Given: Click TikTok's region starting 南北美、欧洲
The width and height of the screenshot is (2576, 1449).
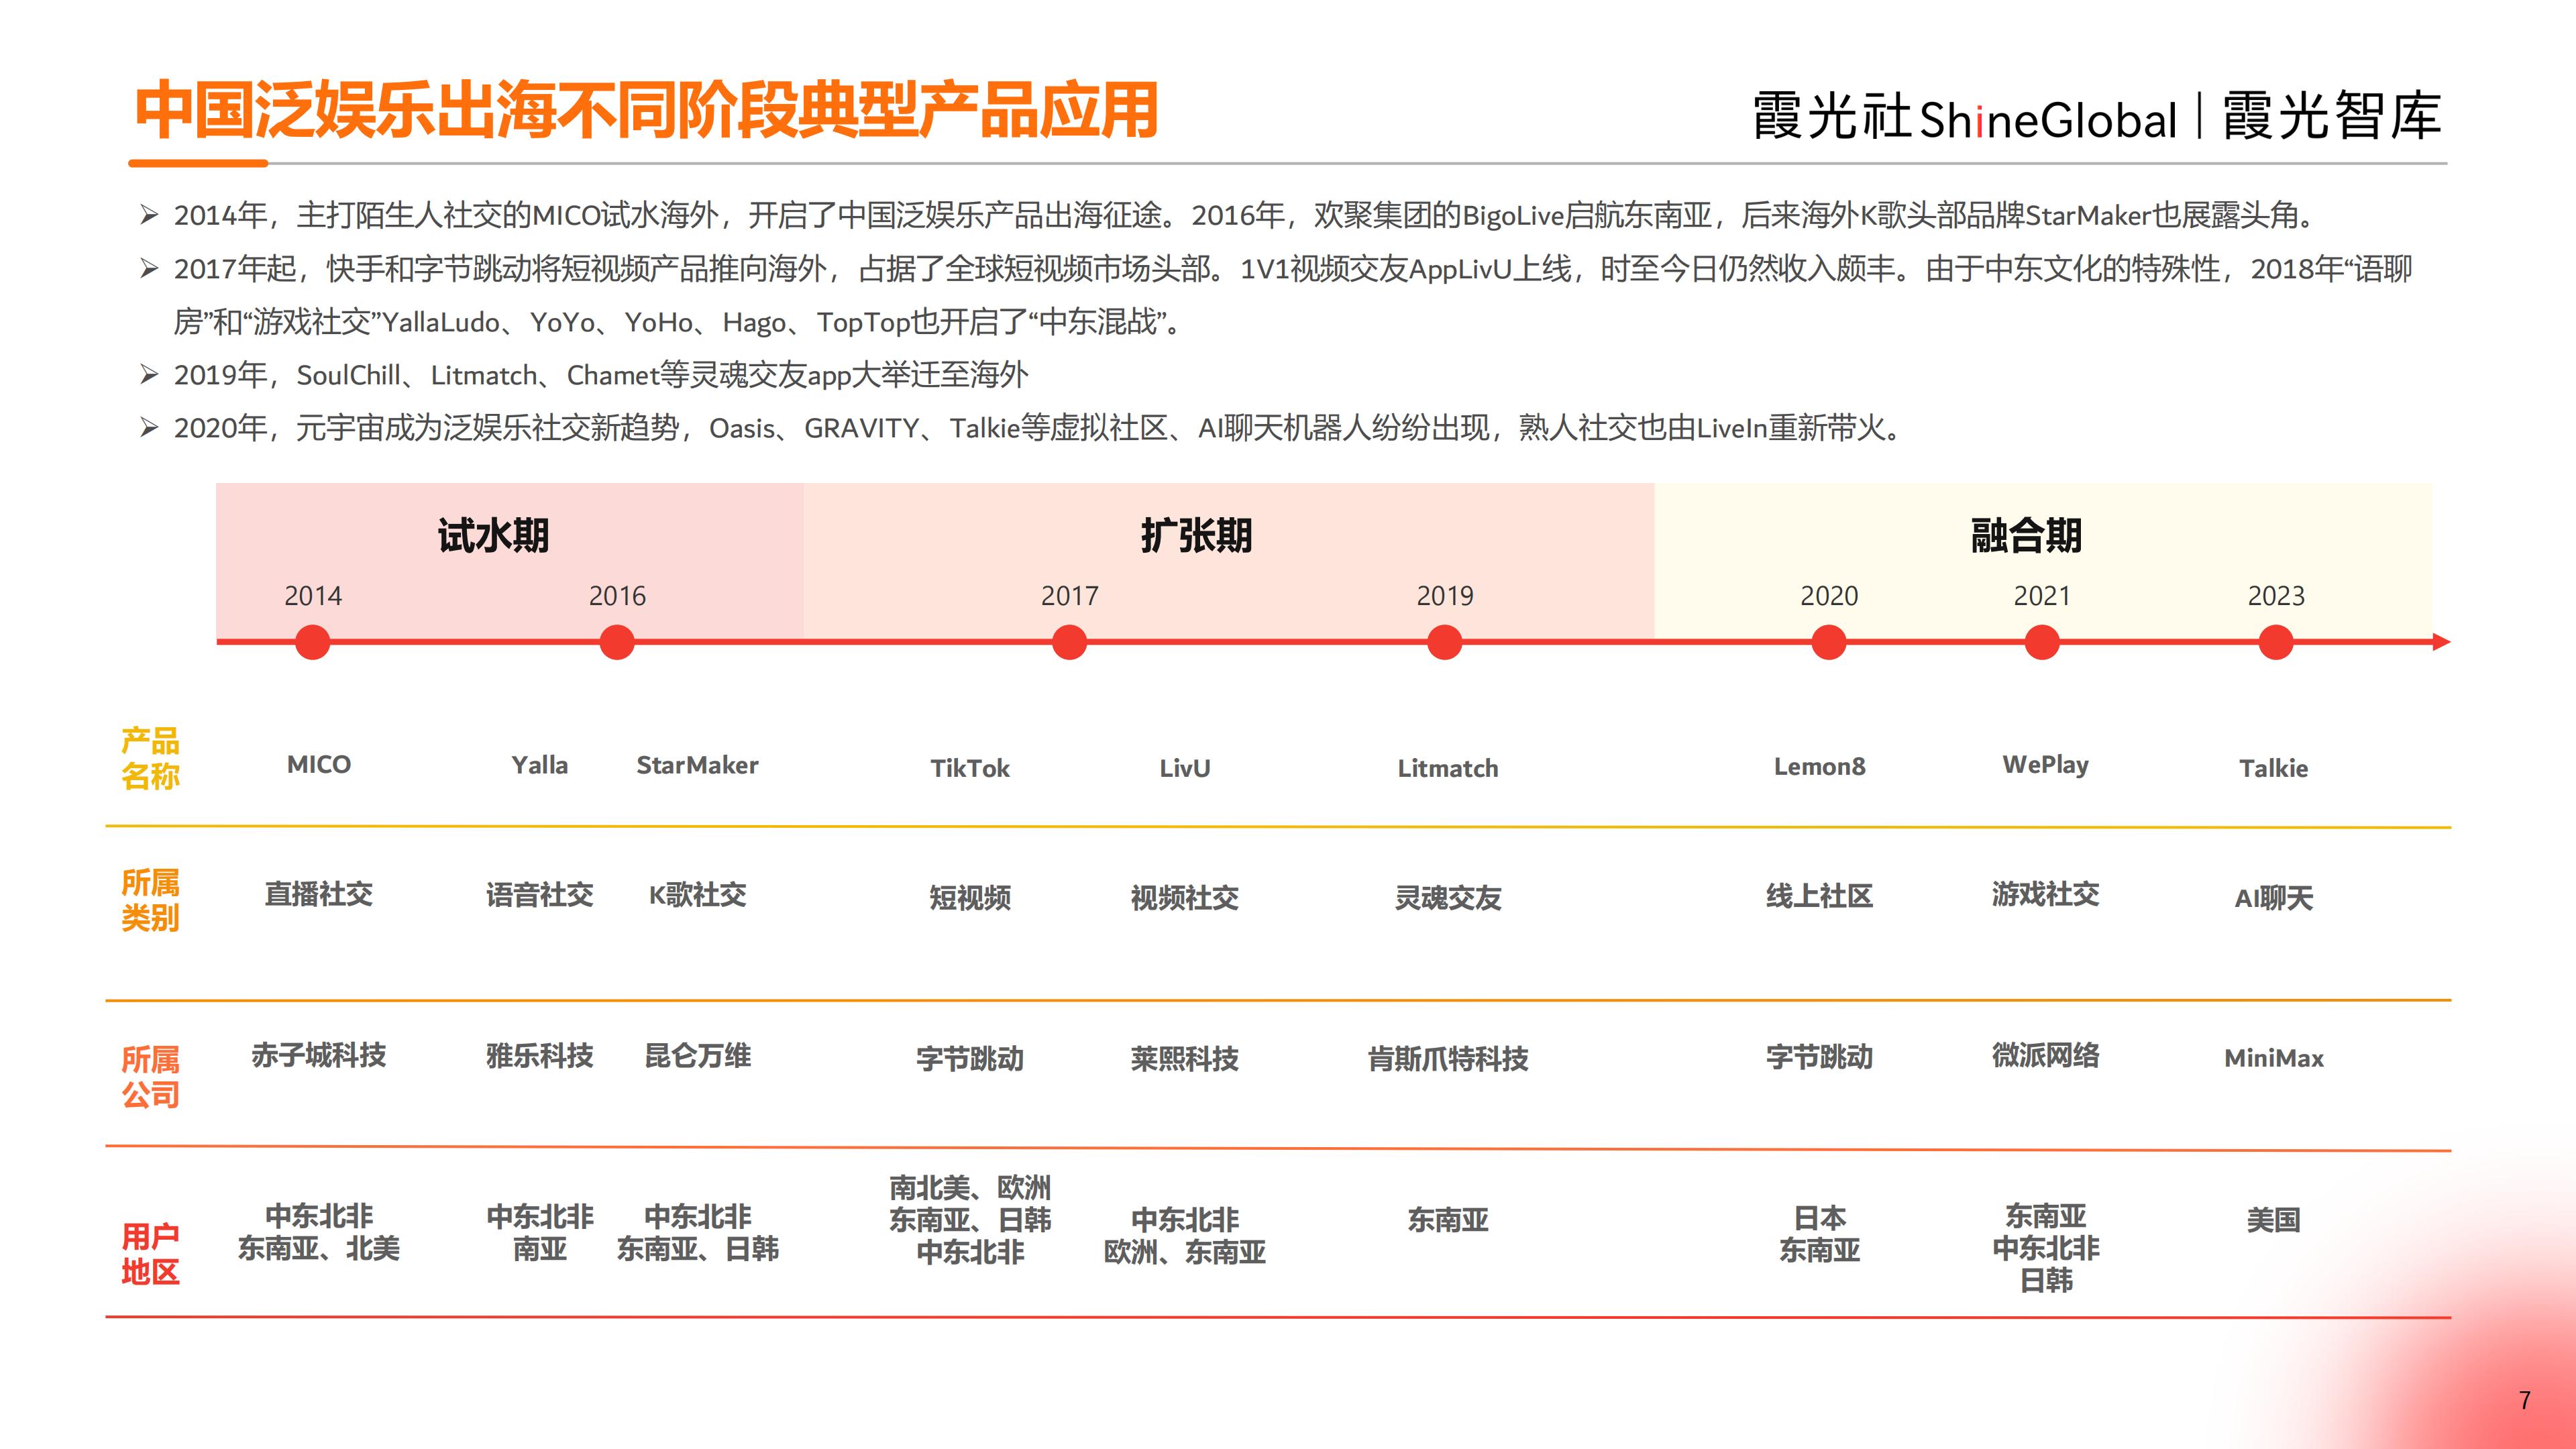Looking at the screenshot, I should (x=970, y=1220).
